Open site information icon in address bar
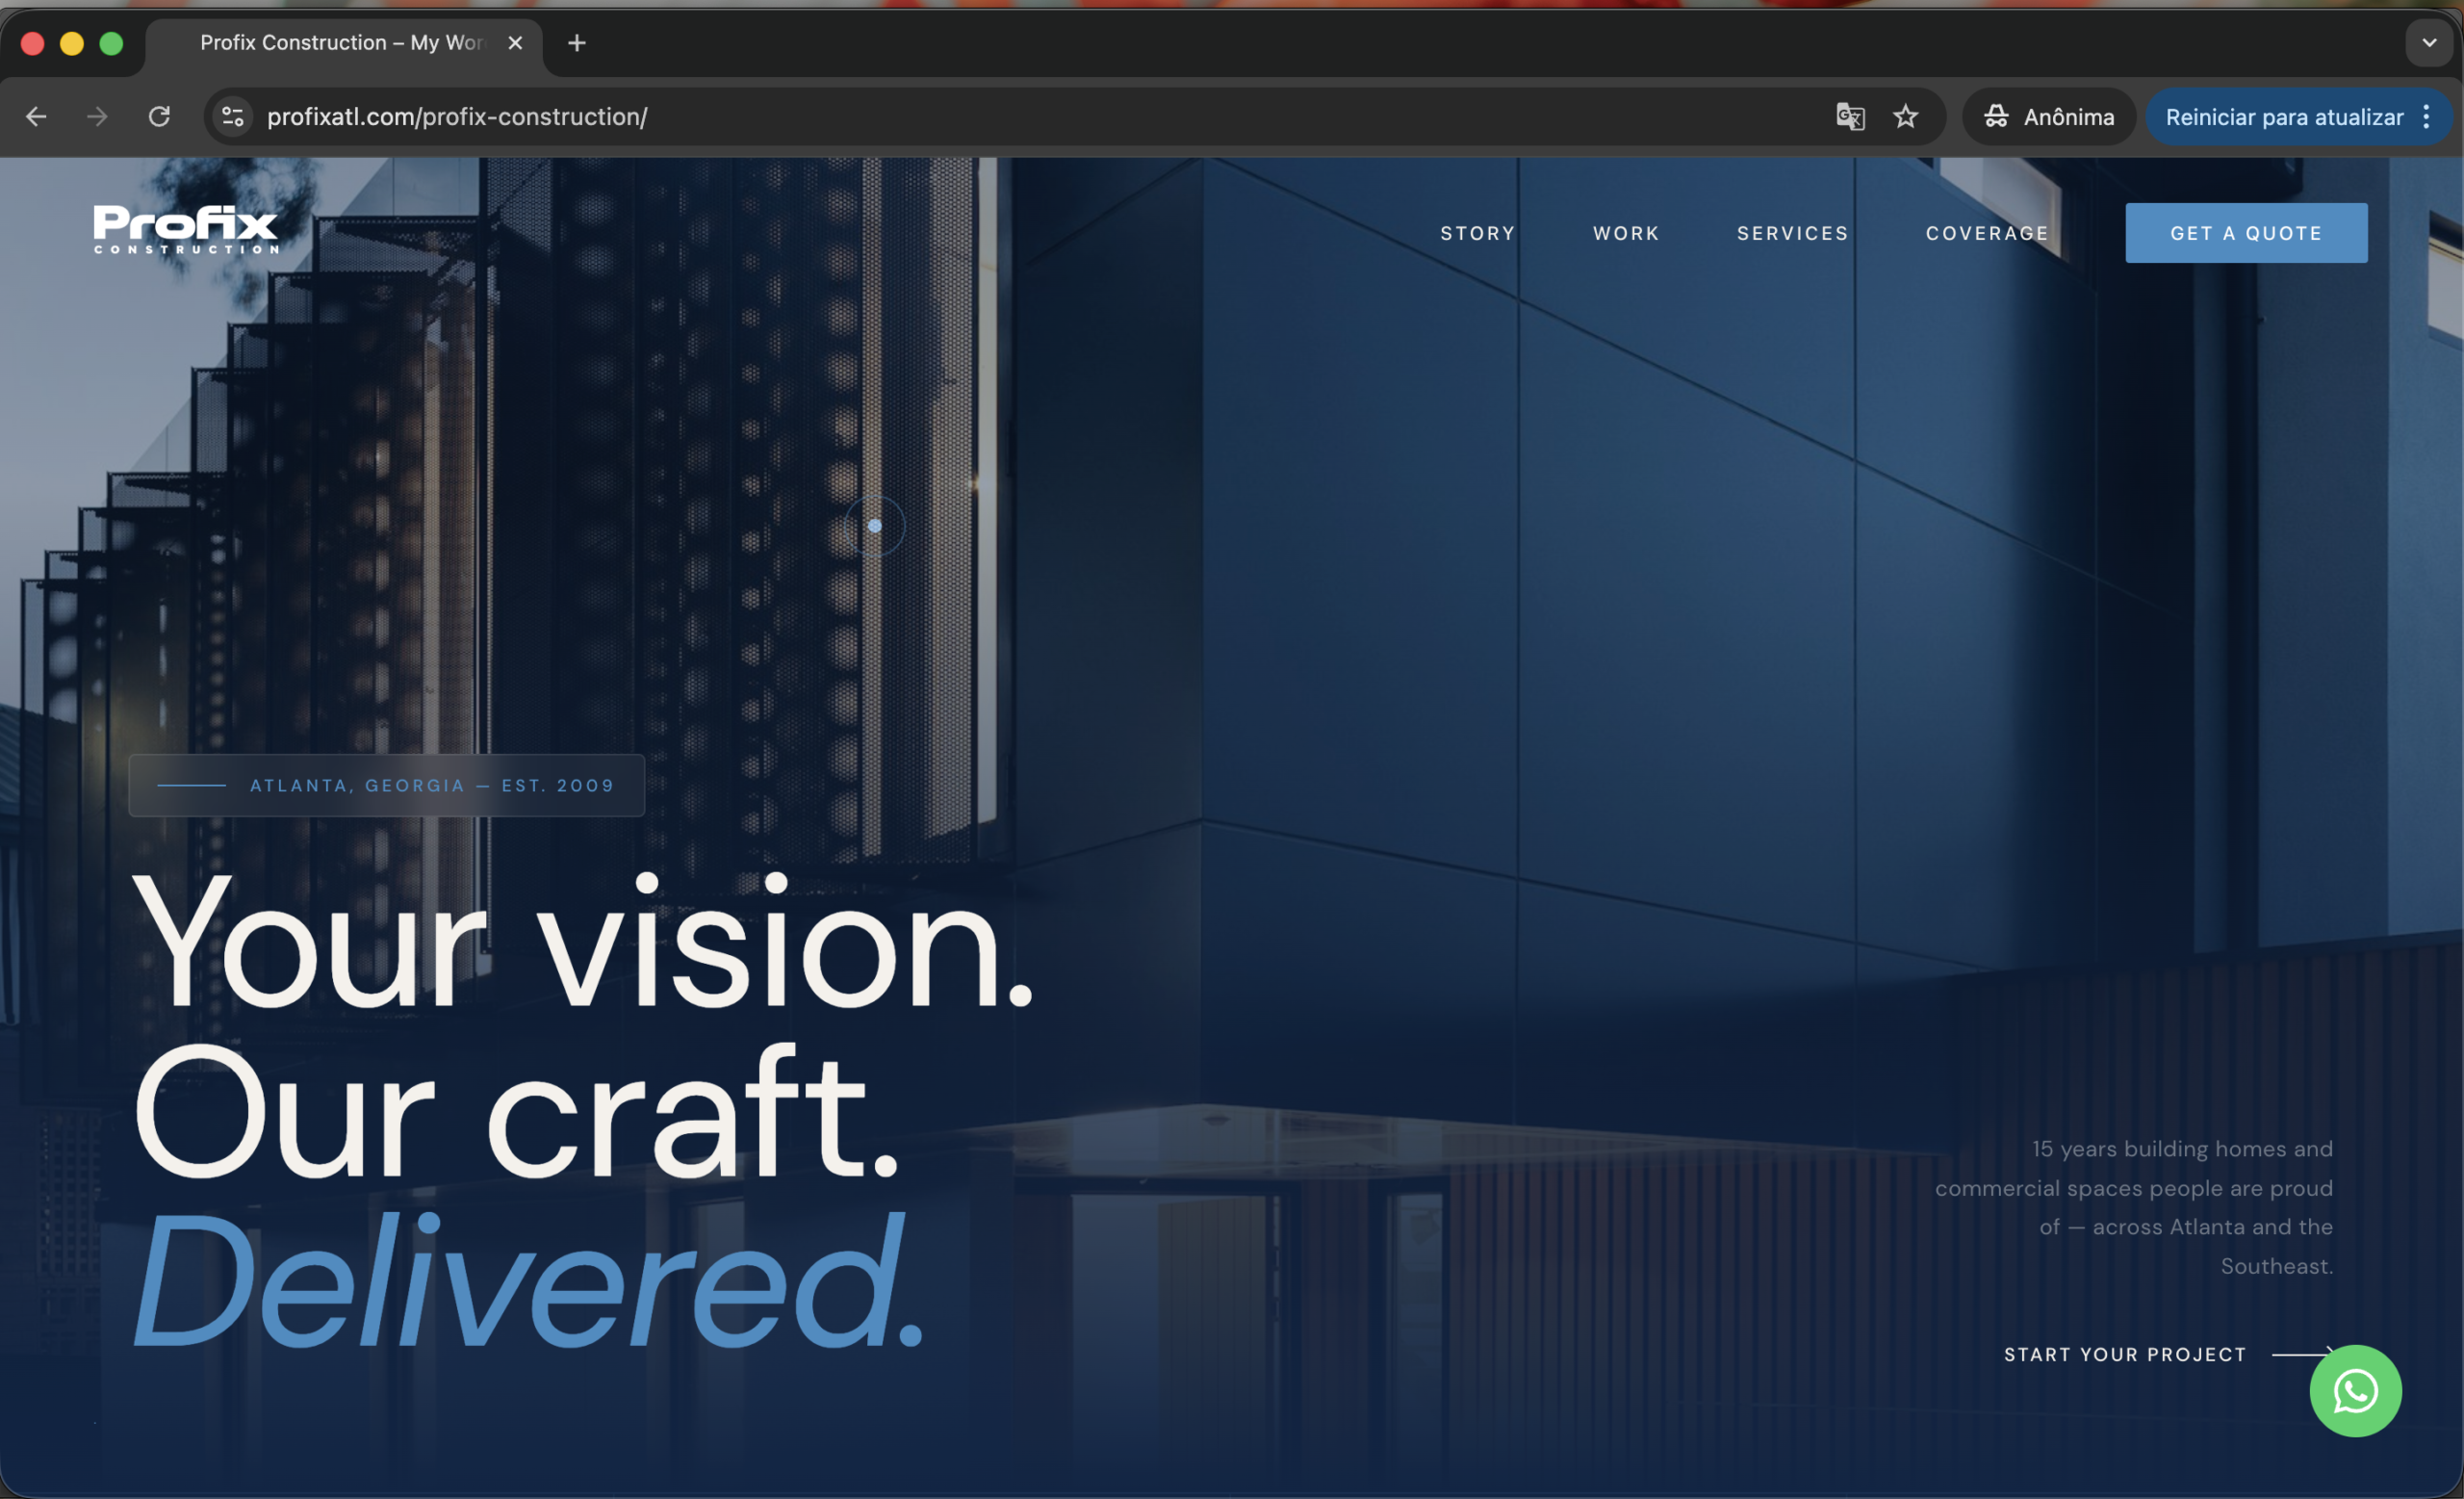Image resolution: width=2464 pixels, height=1499 pixels. (x=233, y=117)
